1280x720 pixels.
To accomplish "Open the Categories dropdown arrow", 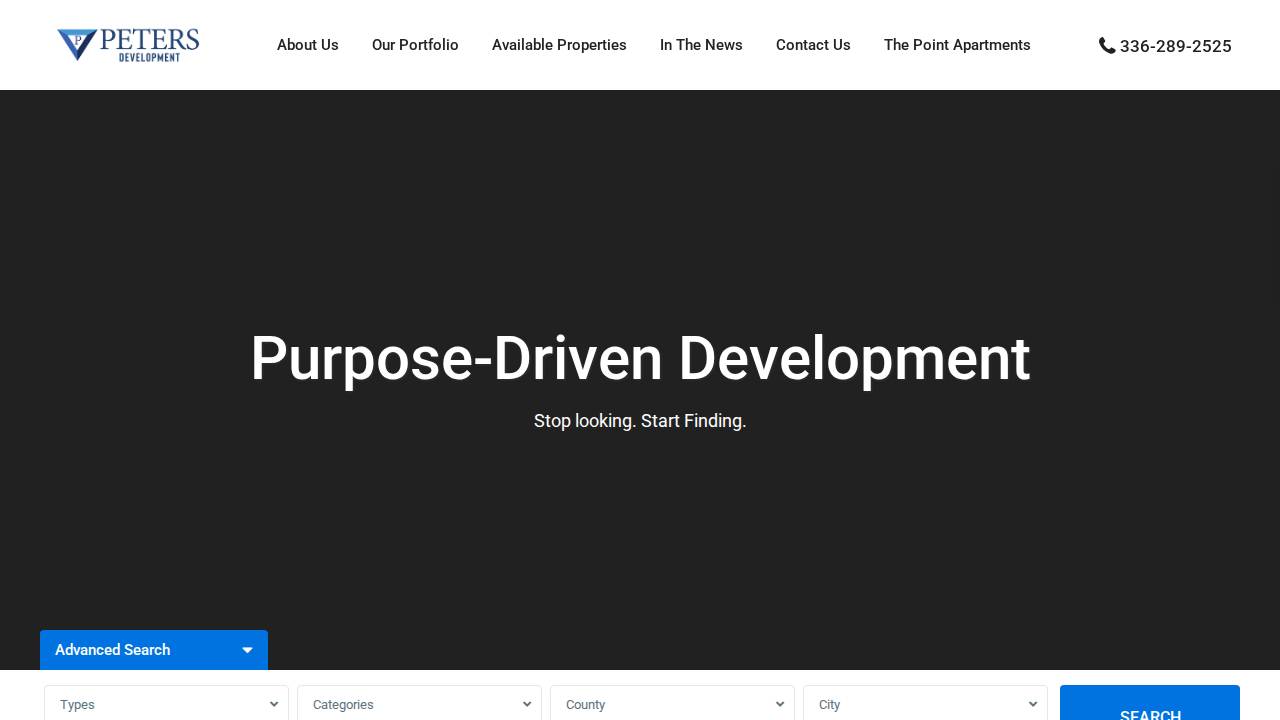I will [x=526, y=704].
